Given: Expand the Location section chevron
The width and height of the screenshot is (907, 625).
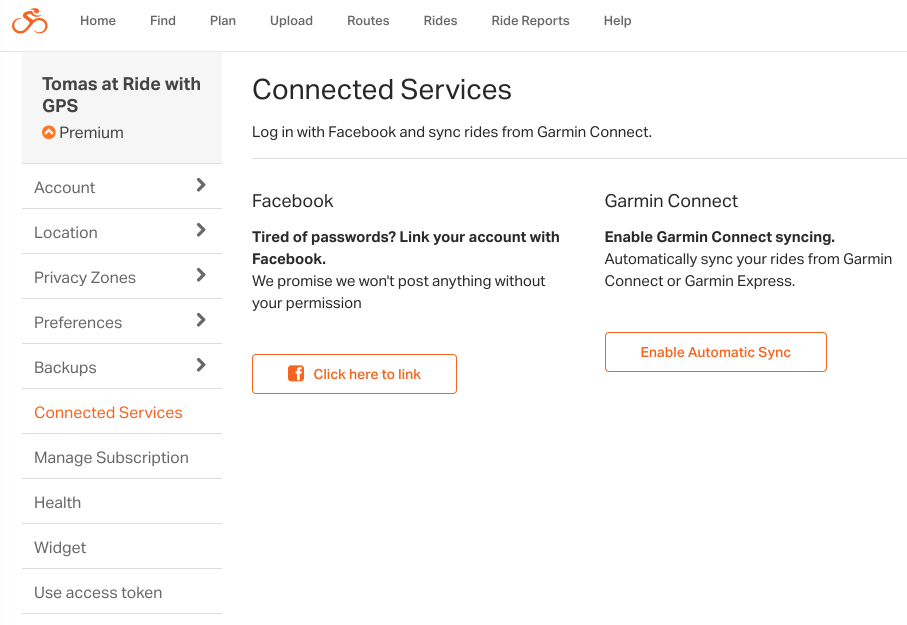Looking at the screenshot, I should click(x=201, y=230).
